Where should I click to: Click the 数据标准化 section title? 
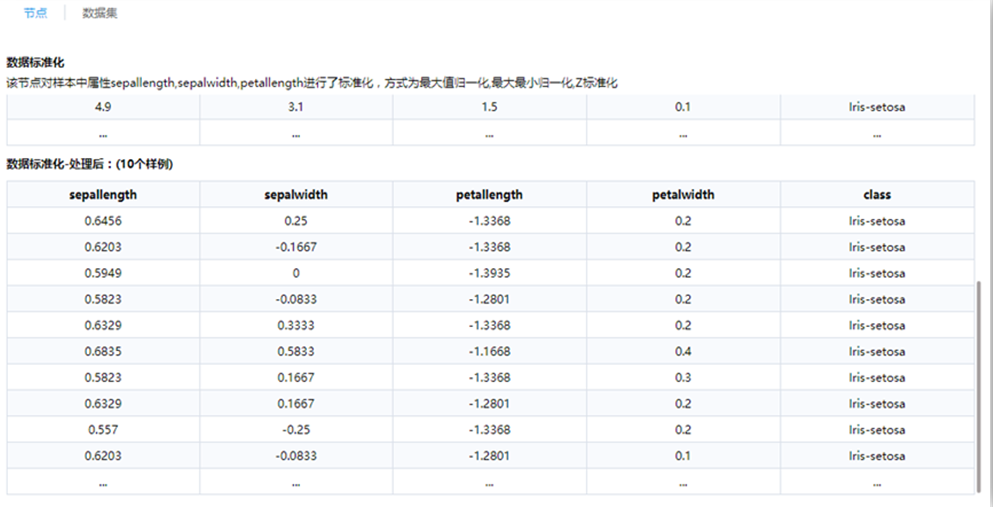(x=35, y=62)
